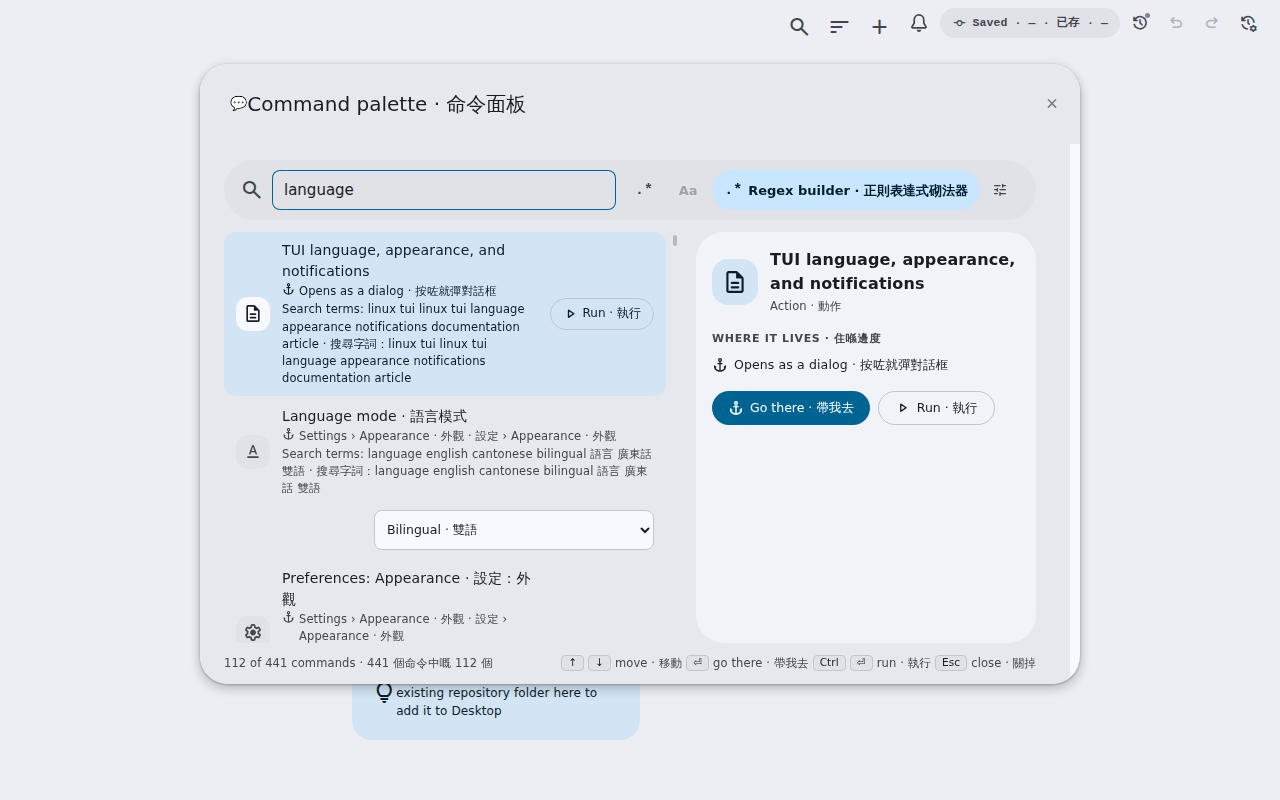The width and height of the screenshot is (1280, 800).
Task: Click document icon in detail panel header
Action: click(x=735, y=282)
